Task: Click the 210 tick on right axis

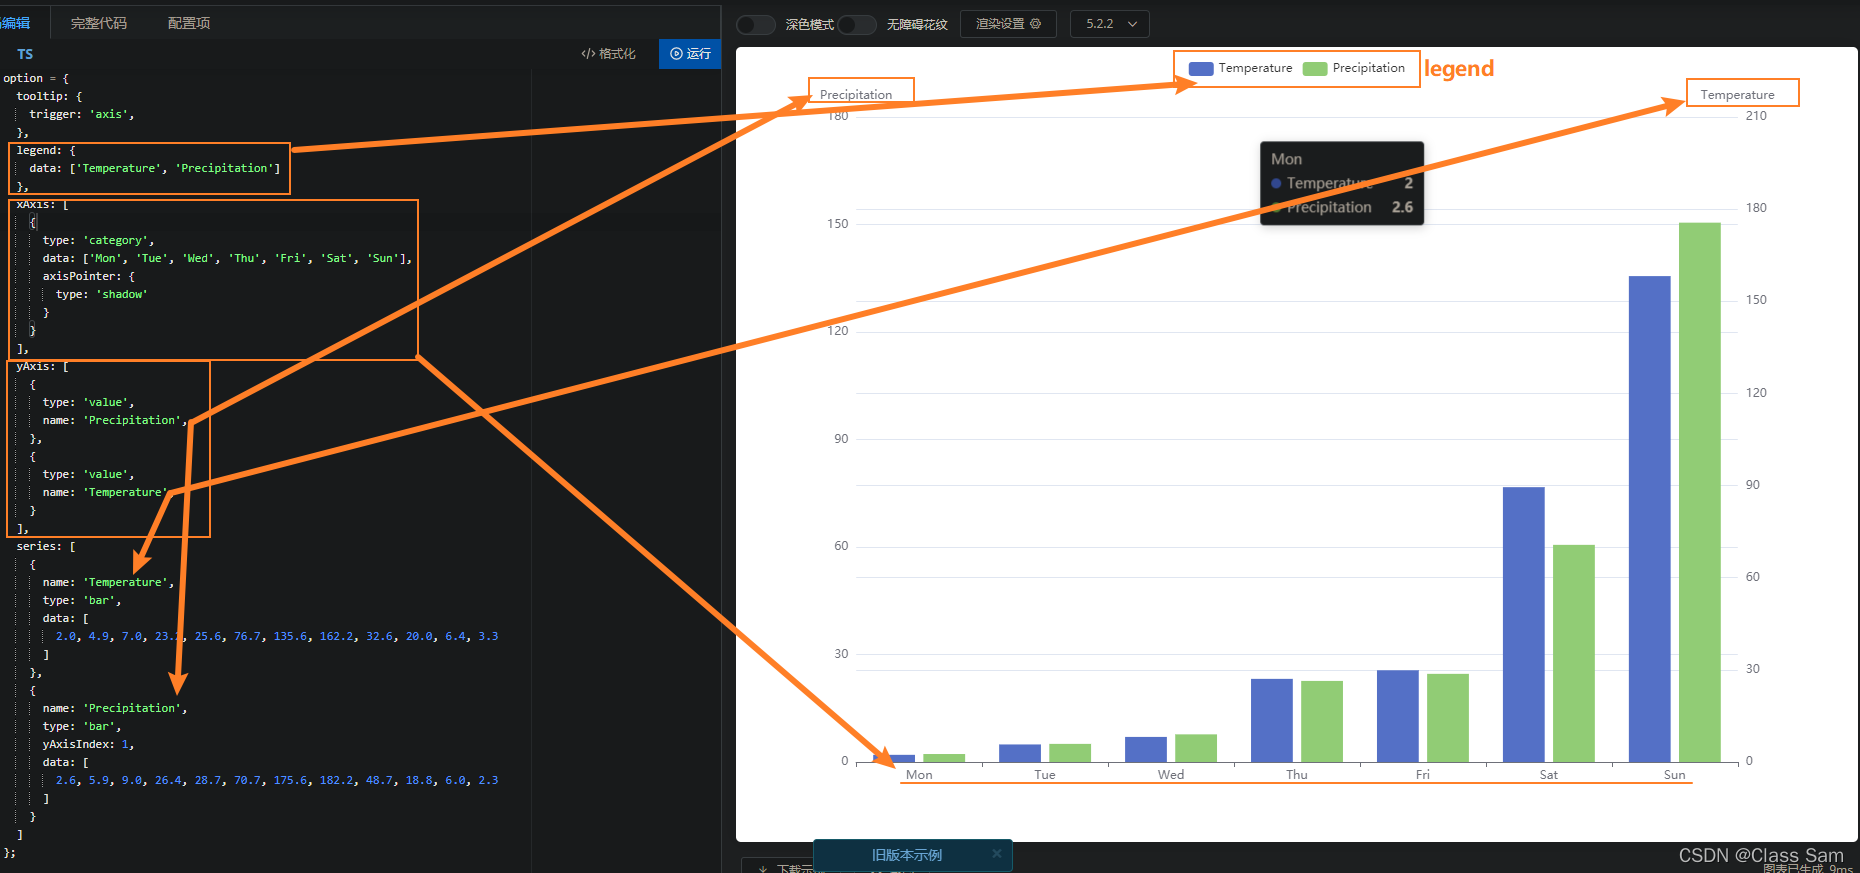Action: (x=1756, y=116)
